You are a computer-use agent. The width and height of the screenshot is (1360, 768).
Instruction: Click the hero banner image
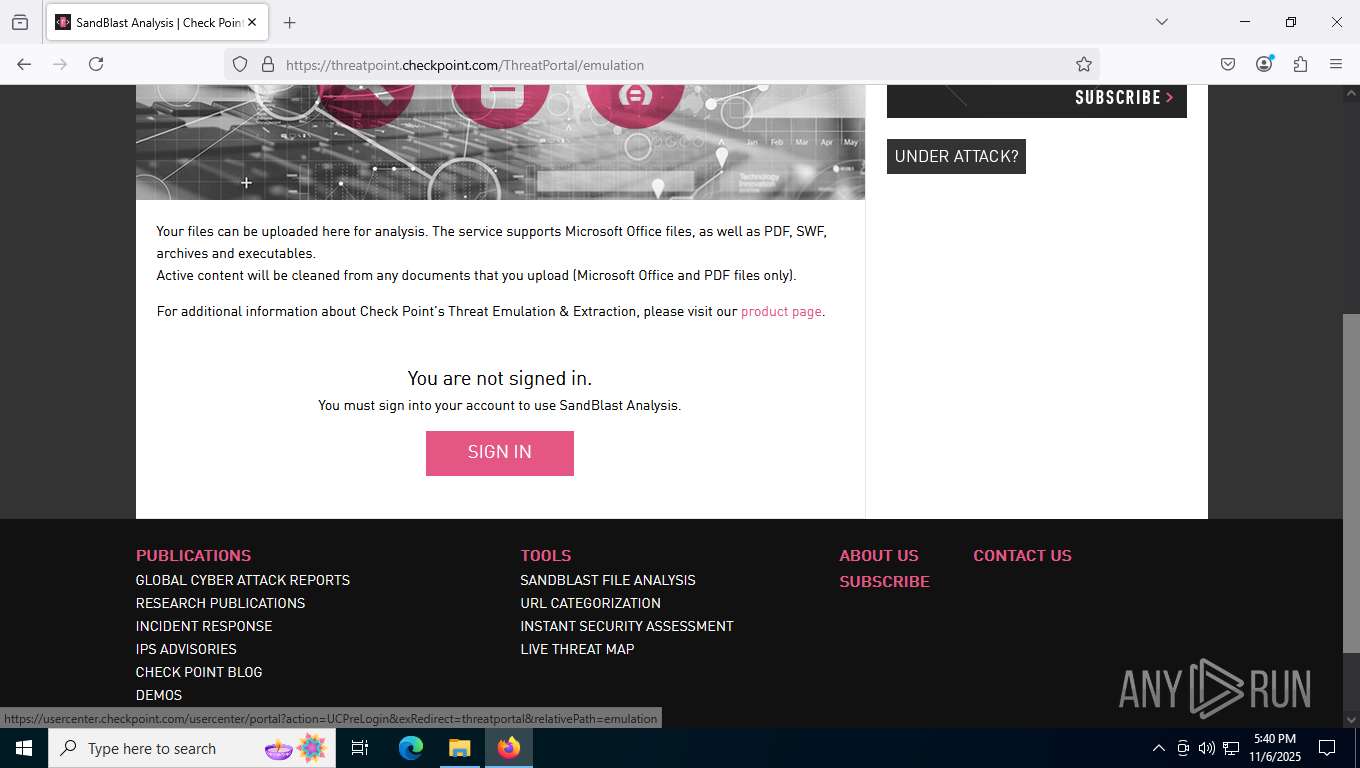pos(500,142)
